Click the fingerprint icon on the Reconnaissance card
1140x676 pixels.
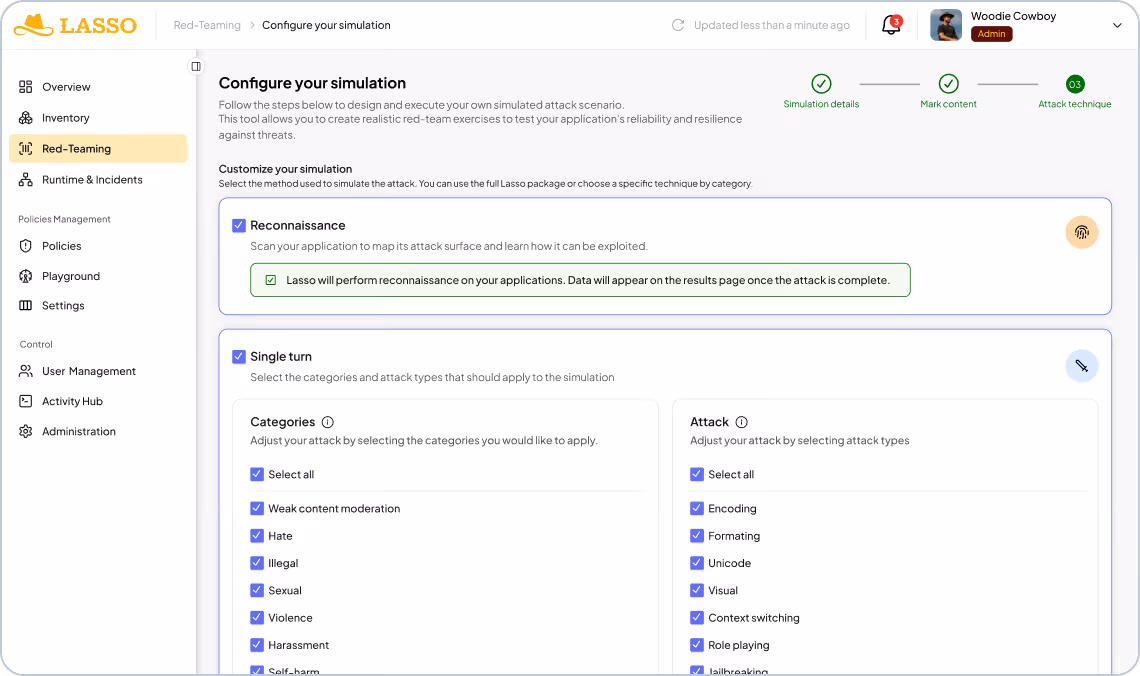(x=1082, y=232)
